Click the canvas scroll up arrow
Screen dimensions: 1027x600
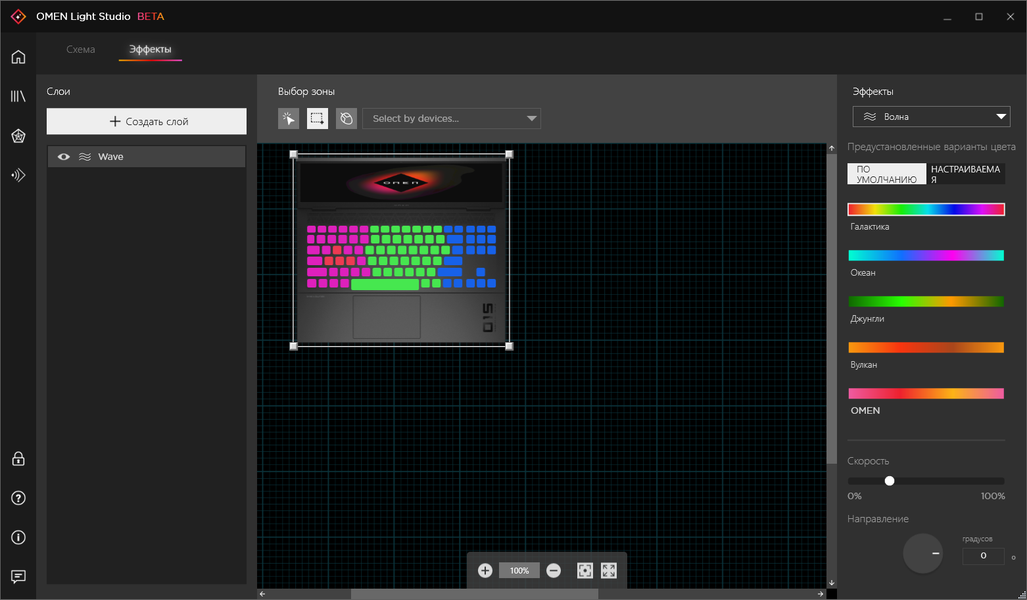point(832,149)
